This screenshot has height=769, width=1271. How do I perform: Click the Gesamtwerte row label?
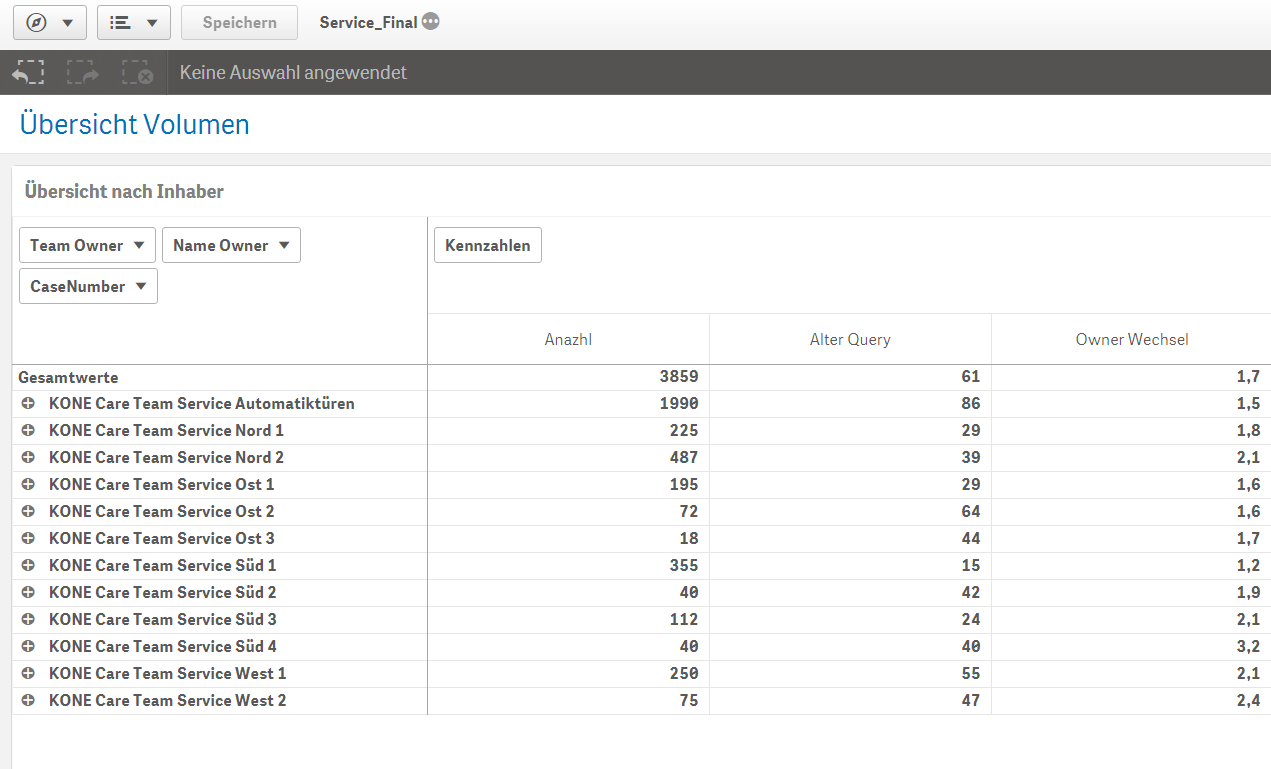point(68,377)
